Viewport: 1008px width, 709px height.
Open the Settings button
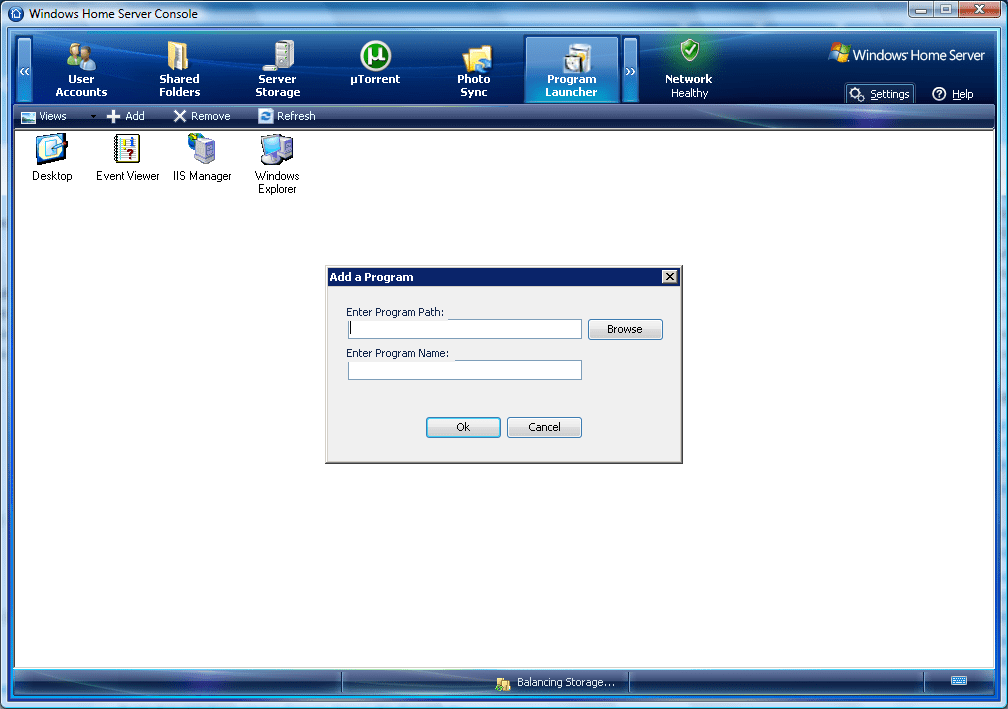coord(880,94)
